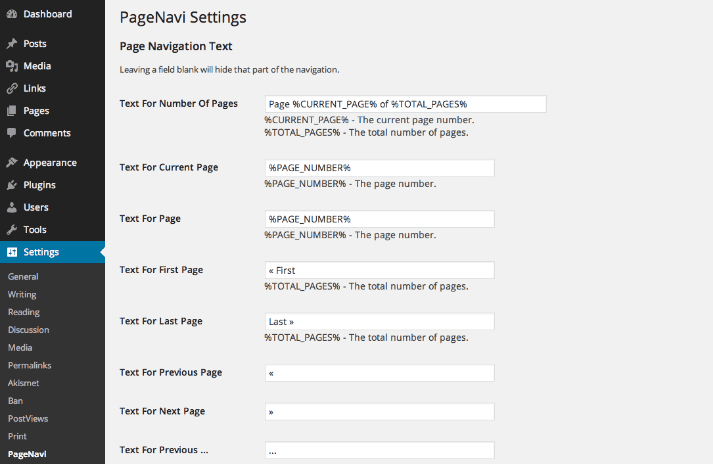Click the Text For Next Page input

[x=380, y=412]
